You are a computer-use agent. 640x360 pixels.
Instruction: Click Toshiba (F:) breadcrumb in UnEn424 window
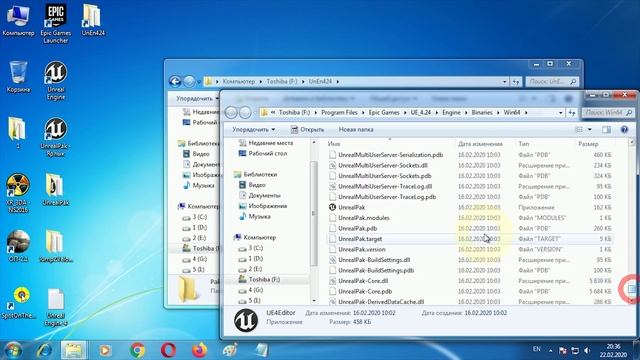pyautogui.click(x=282, y=82)
